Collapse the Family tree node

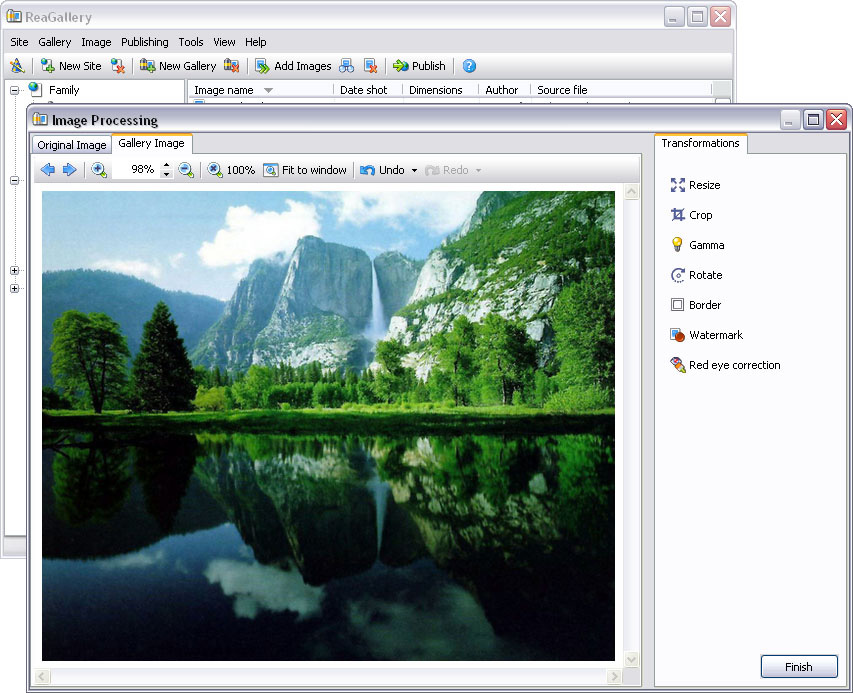coord(15,90)
